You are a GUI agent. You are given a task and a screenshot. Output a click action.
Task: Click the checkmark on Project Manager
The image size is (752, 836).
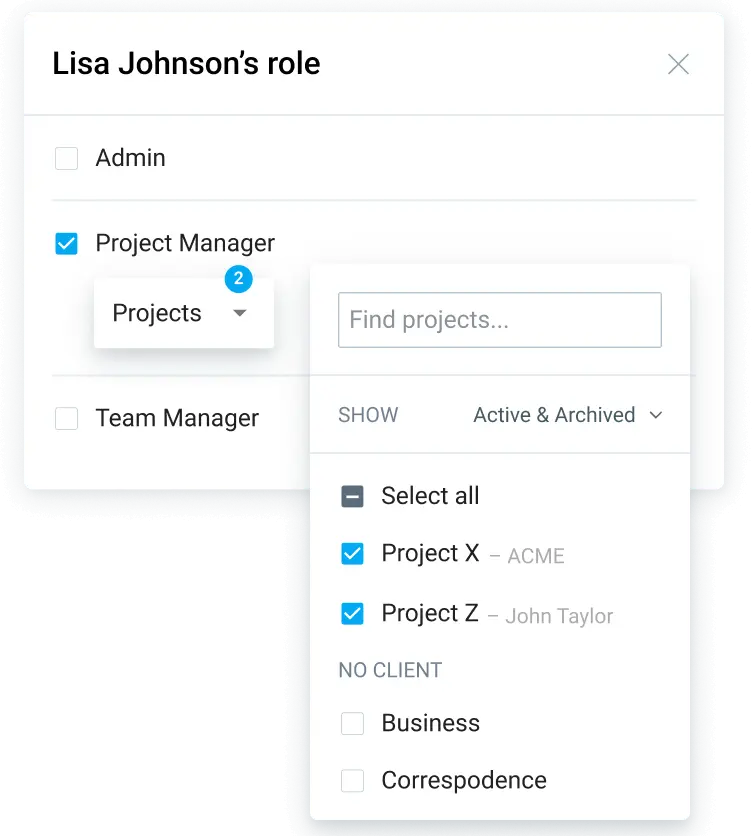66,243
